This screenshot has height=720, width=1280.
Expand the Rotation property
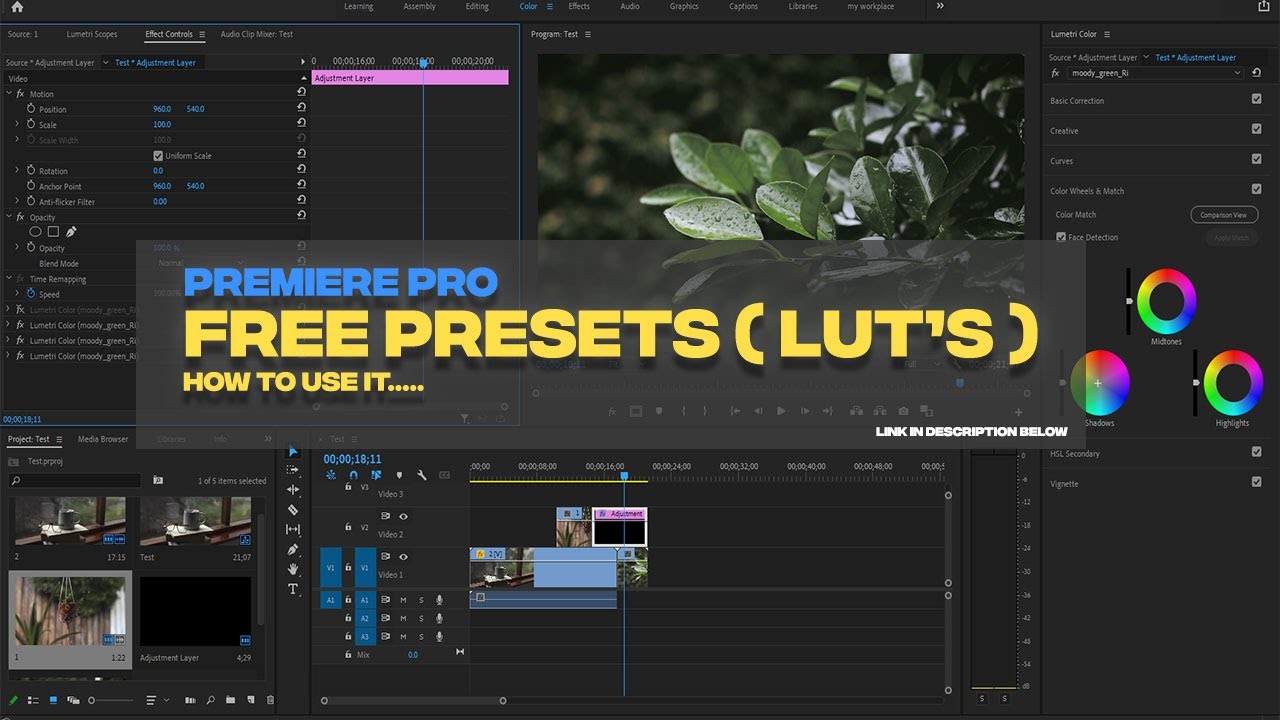point(17,170)
